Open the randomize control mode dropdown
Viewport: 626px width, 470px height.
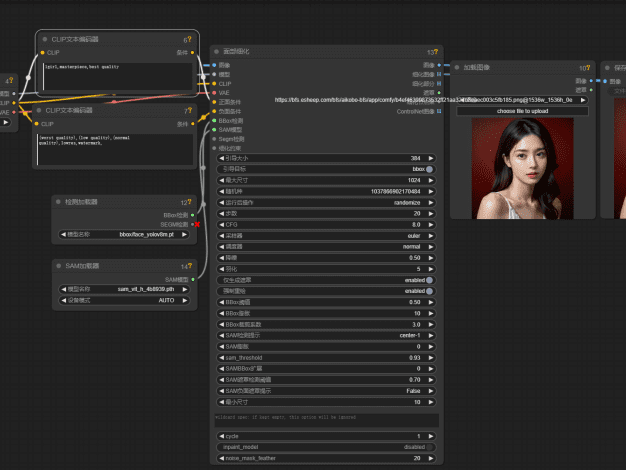pyautogui.click(x=326, y=202)
